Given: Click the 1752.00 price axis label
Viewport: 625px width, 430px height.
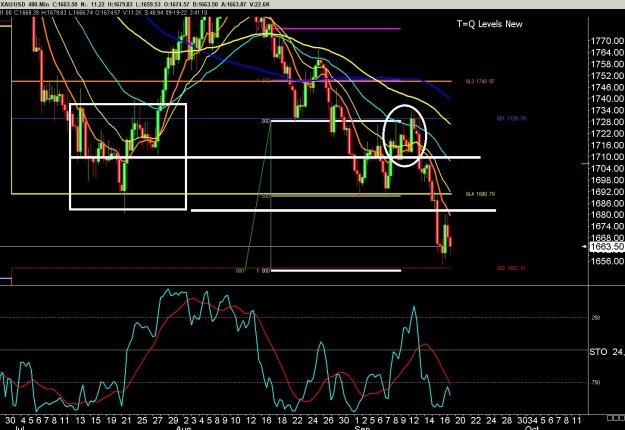Looking at the screenshot, I should pos(607,75).
